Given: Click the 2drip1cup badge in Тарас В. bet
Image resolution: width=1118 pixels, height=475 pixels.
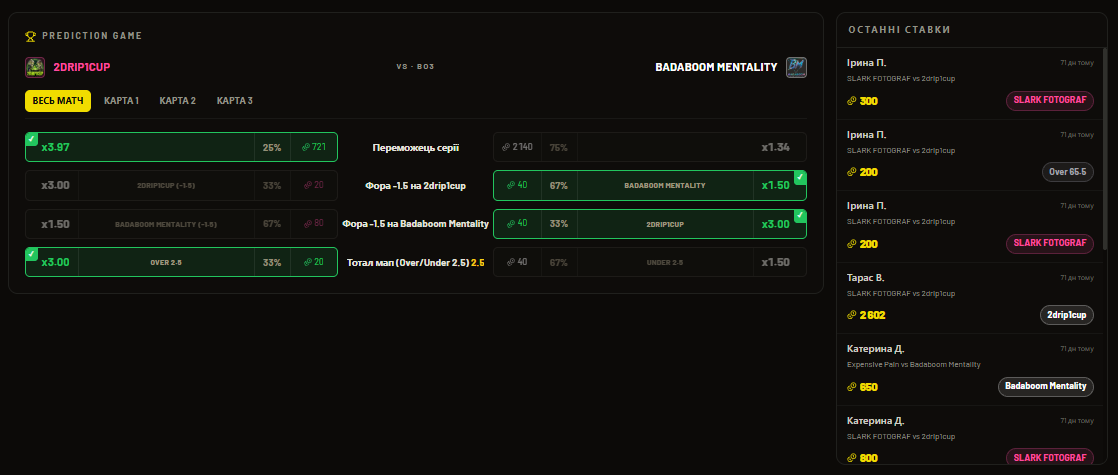Looking at the screenshot, I should pos(1067,315).
